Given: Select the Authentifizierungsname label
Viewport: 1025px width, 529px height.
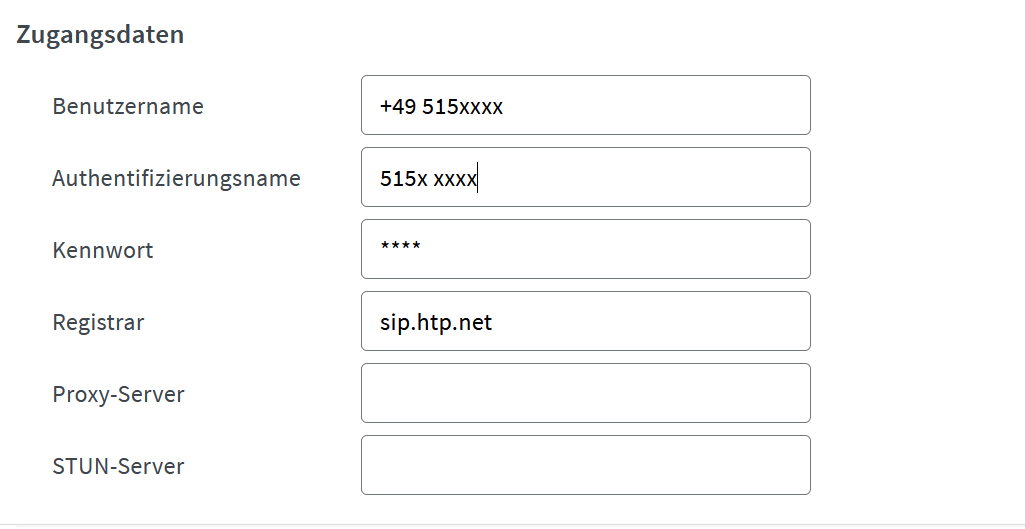Looking at the screenshot, I should [176, 179].
